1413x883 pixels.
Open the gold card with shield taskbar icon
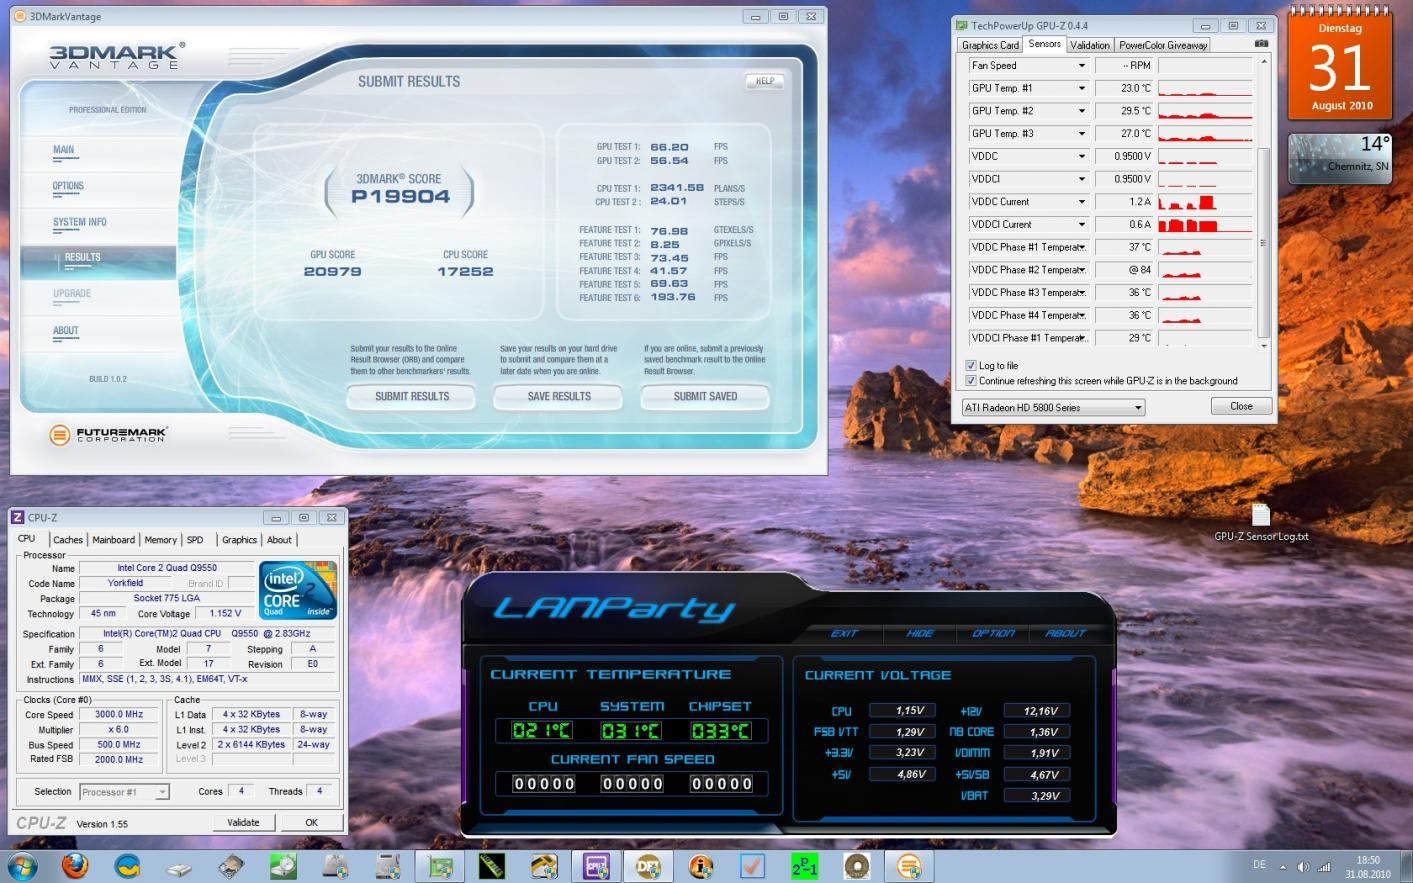click(x=544, y=866)
